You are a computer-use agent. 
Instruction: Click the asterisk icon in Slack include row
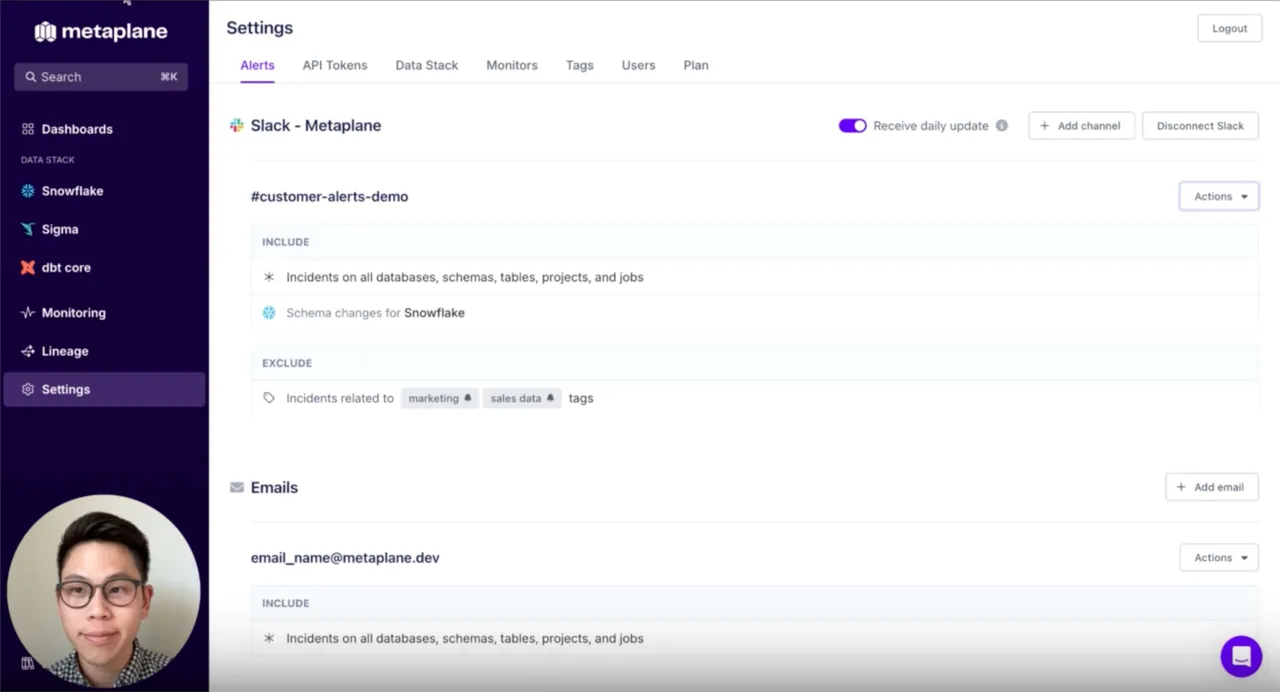point(269,277)
